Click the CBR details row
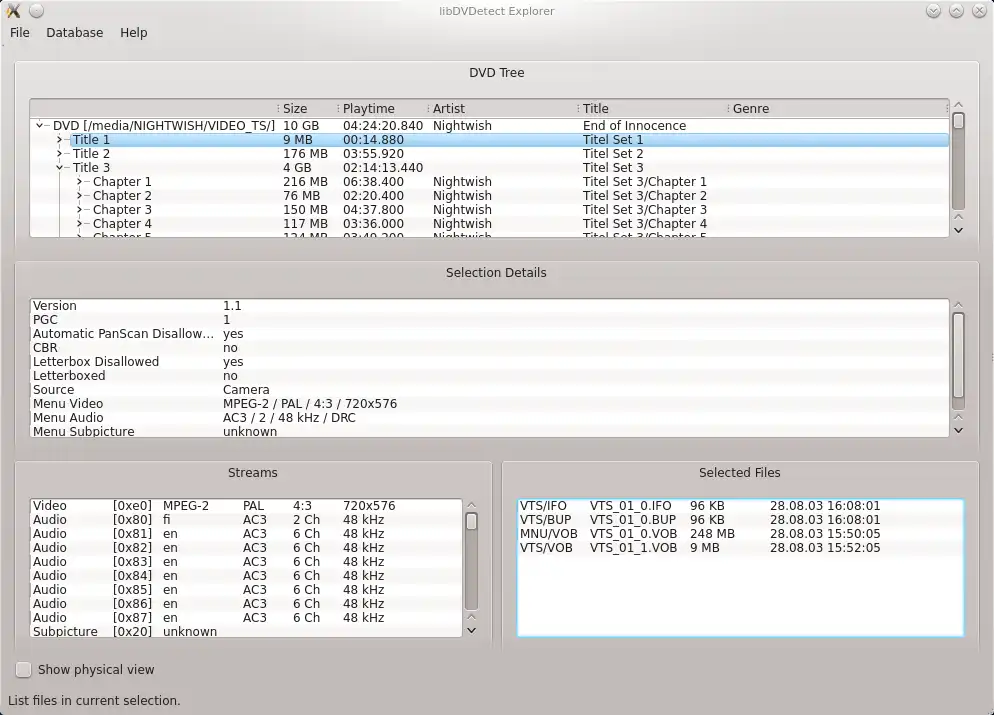This screenshot has height=715, width=994. point(489,347)
